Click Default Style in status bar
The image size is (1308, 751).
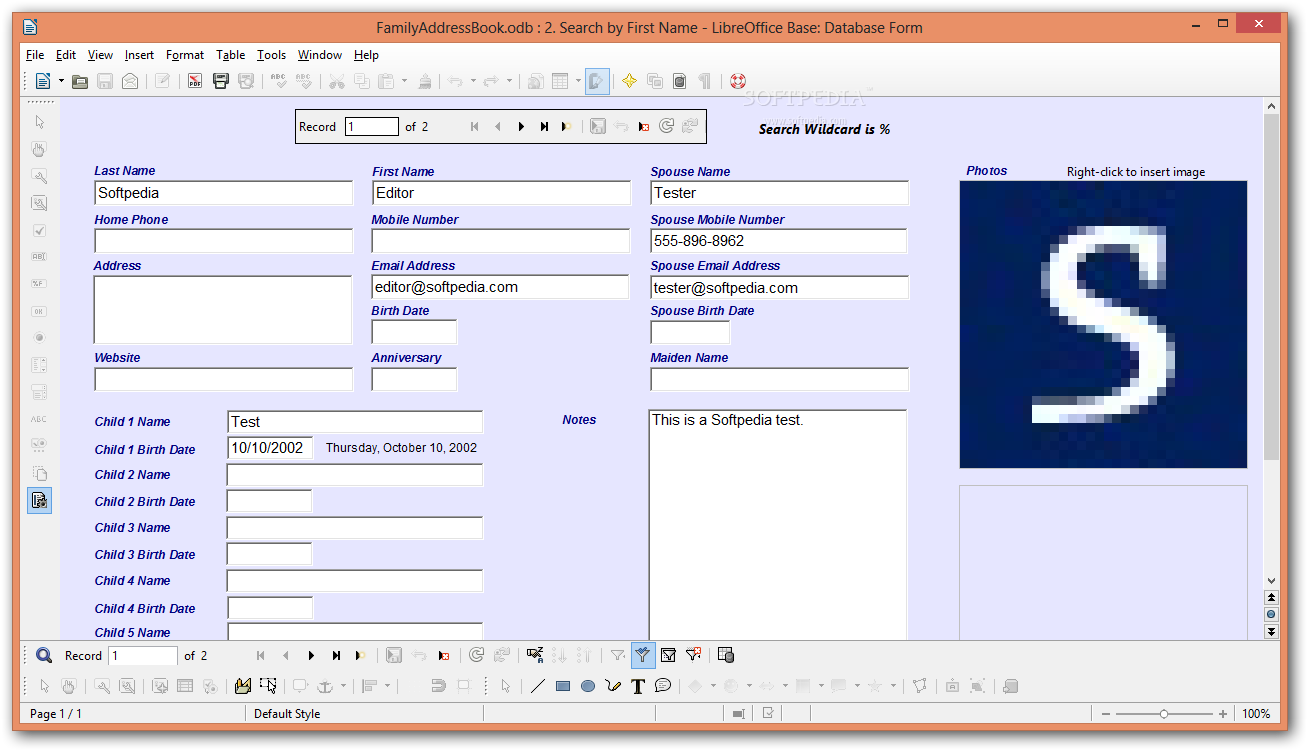click(287, 714)
